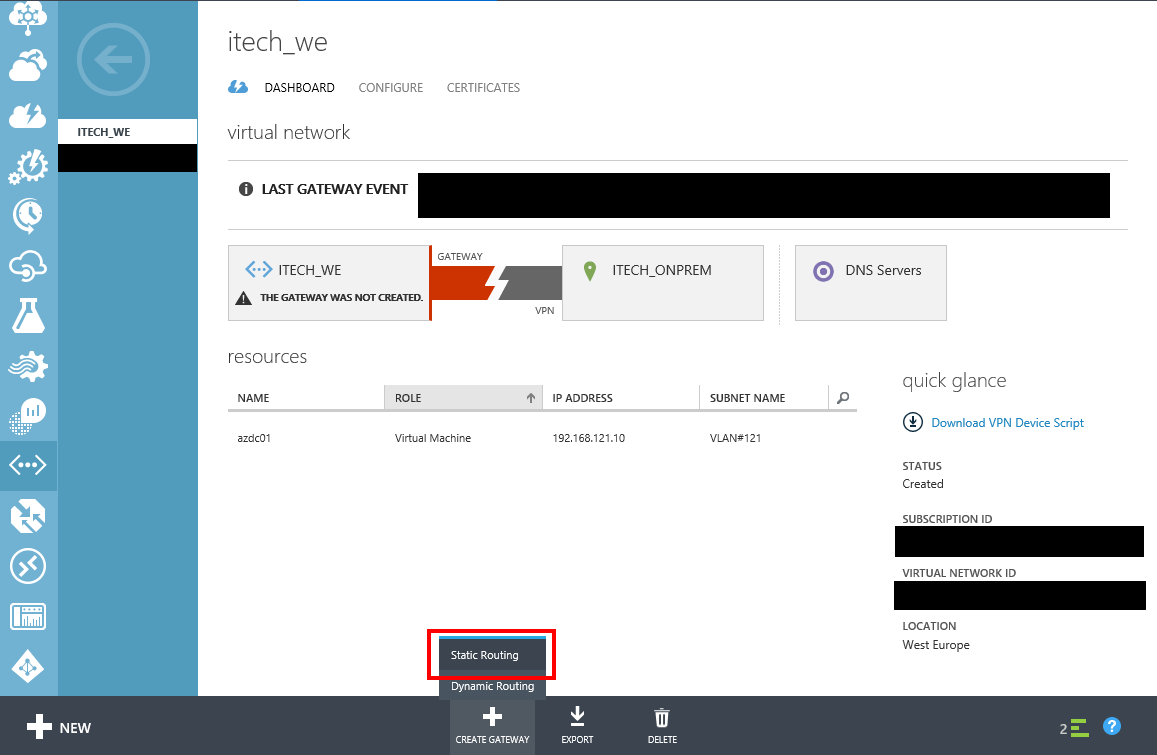The image size is (1157, 755).
Task: Open the search icon in the resources table header
Action: [843, 398]
